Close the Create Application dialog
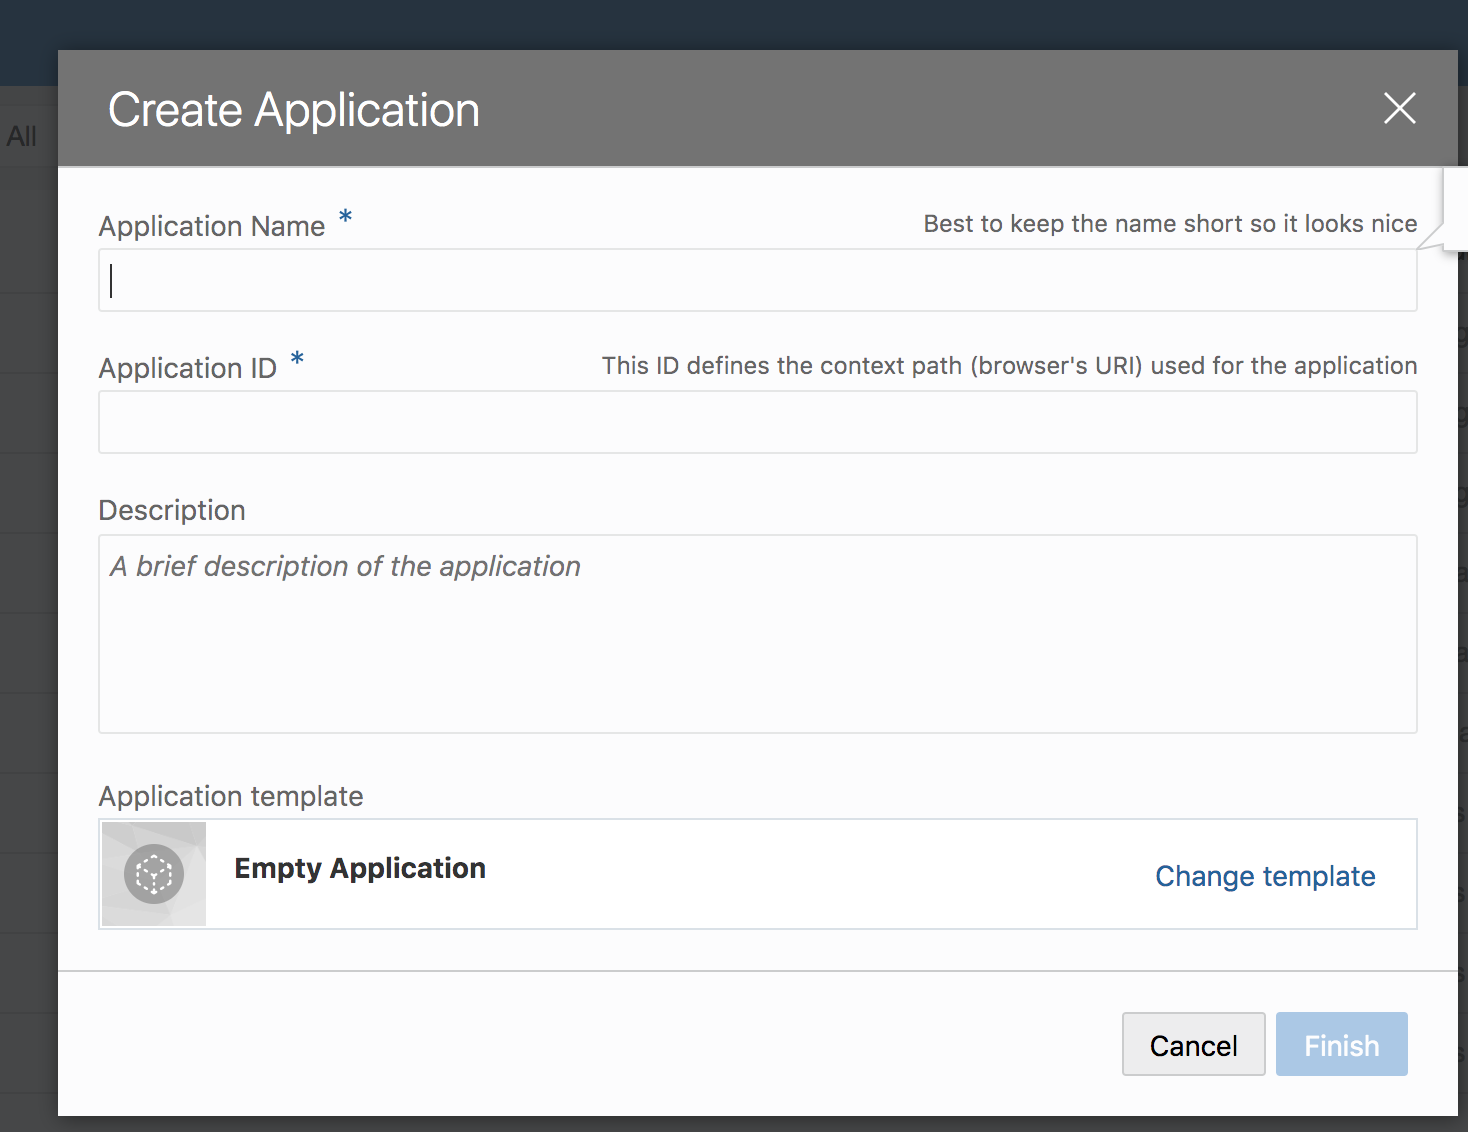Viewport: 1468px width, 1132px height. (x=1399, y=108)
